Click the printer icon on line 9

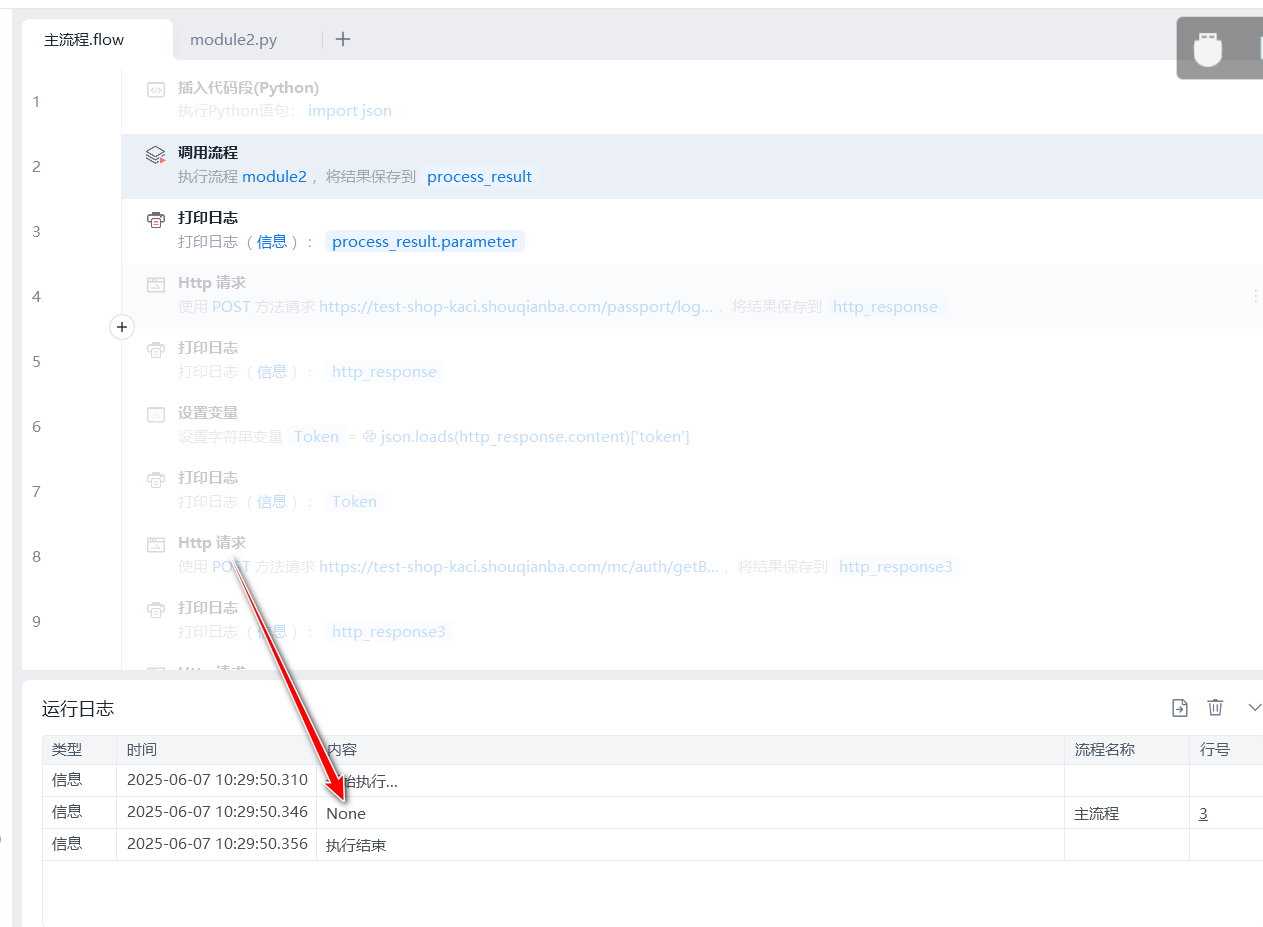point(155,610)
